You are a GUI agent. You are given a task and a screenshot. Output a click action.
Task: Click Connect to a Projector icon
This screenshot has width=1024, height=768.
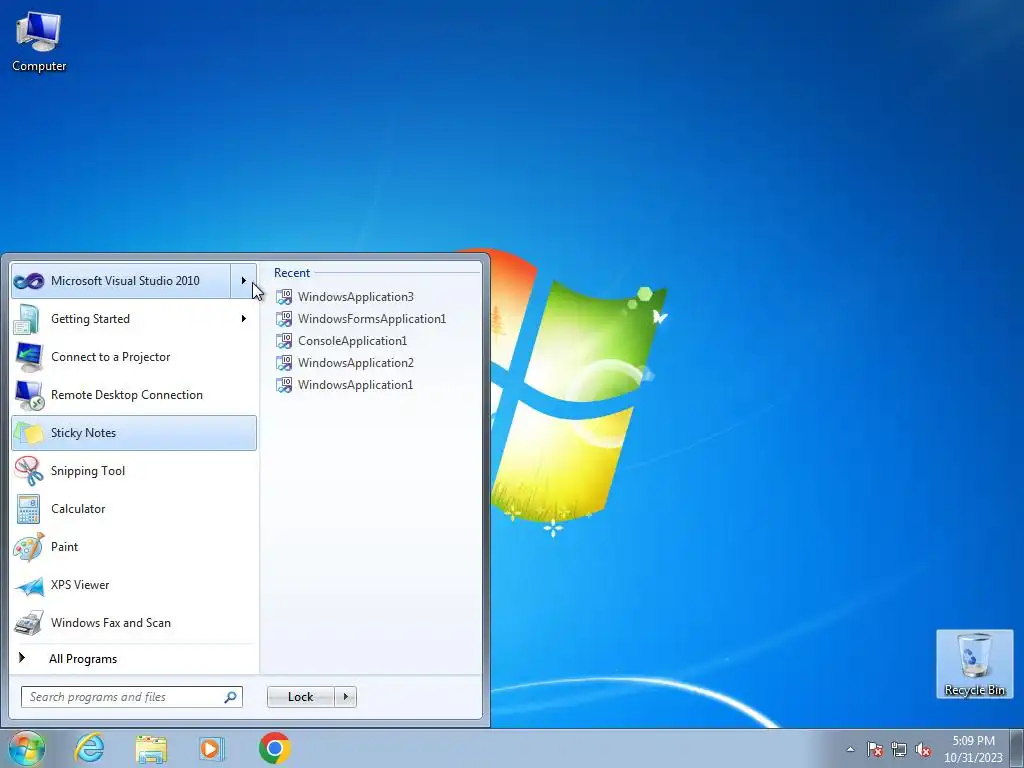[x=29, y=357]
